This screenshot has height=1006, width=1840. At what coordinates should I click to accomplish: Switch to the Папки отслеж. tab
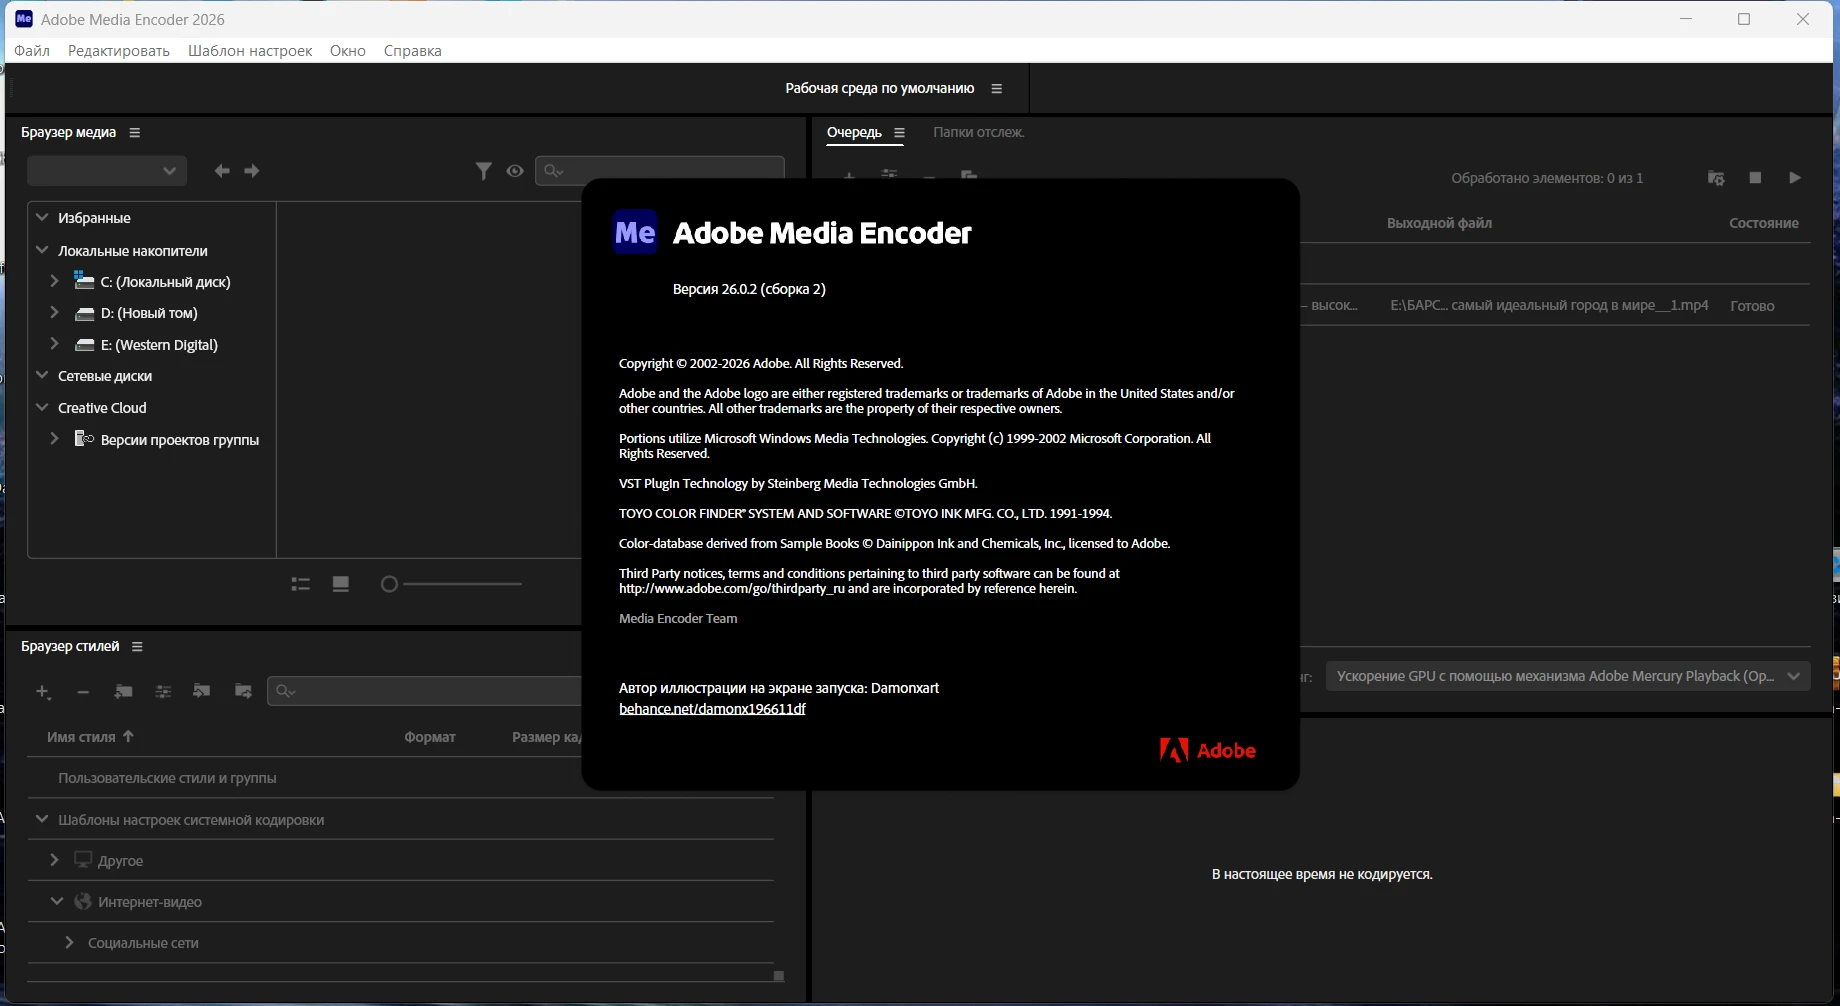point(978,132)
